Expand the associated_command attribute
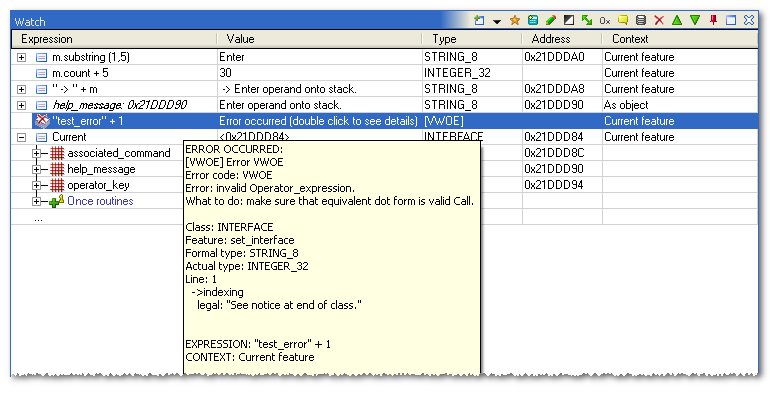Screen dimensions: 770x393 (36, 153)
